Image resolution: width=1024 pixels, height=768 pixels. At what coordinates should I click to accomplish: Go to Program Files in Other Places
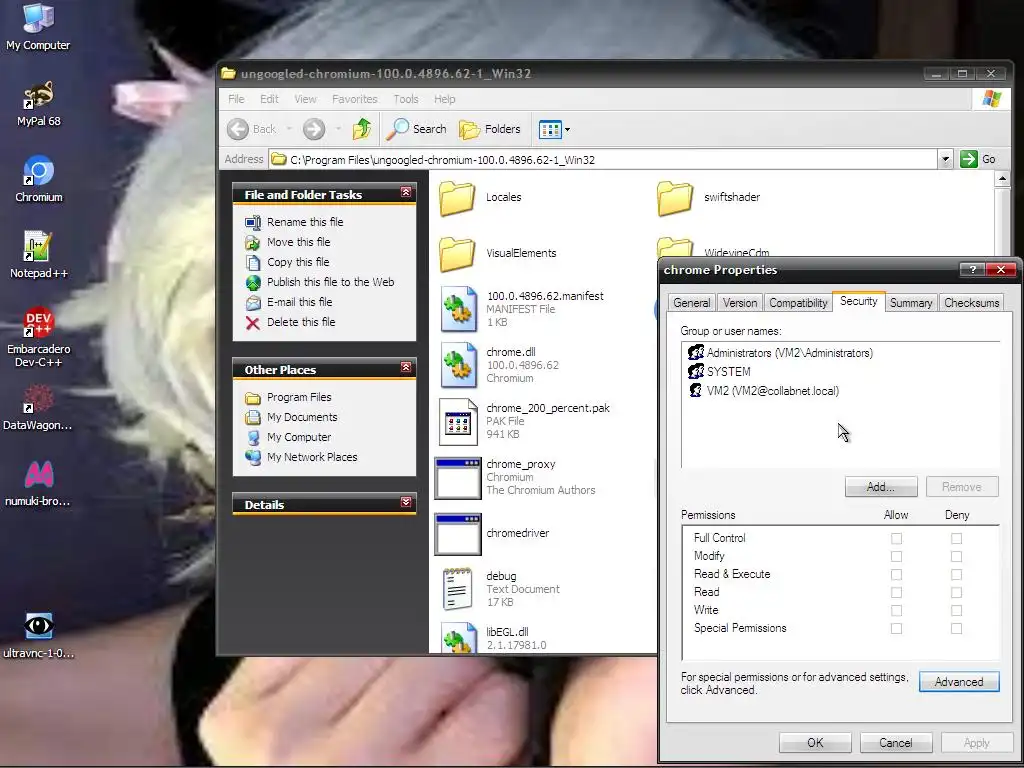298,397
